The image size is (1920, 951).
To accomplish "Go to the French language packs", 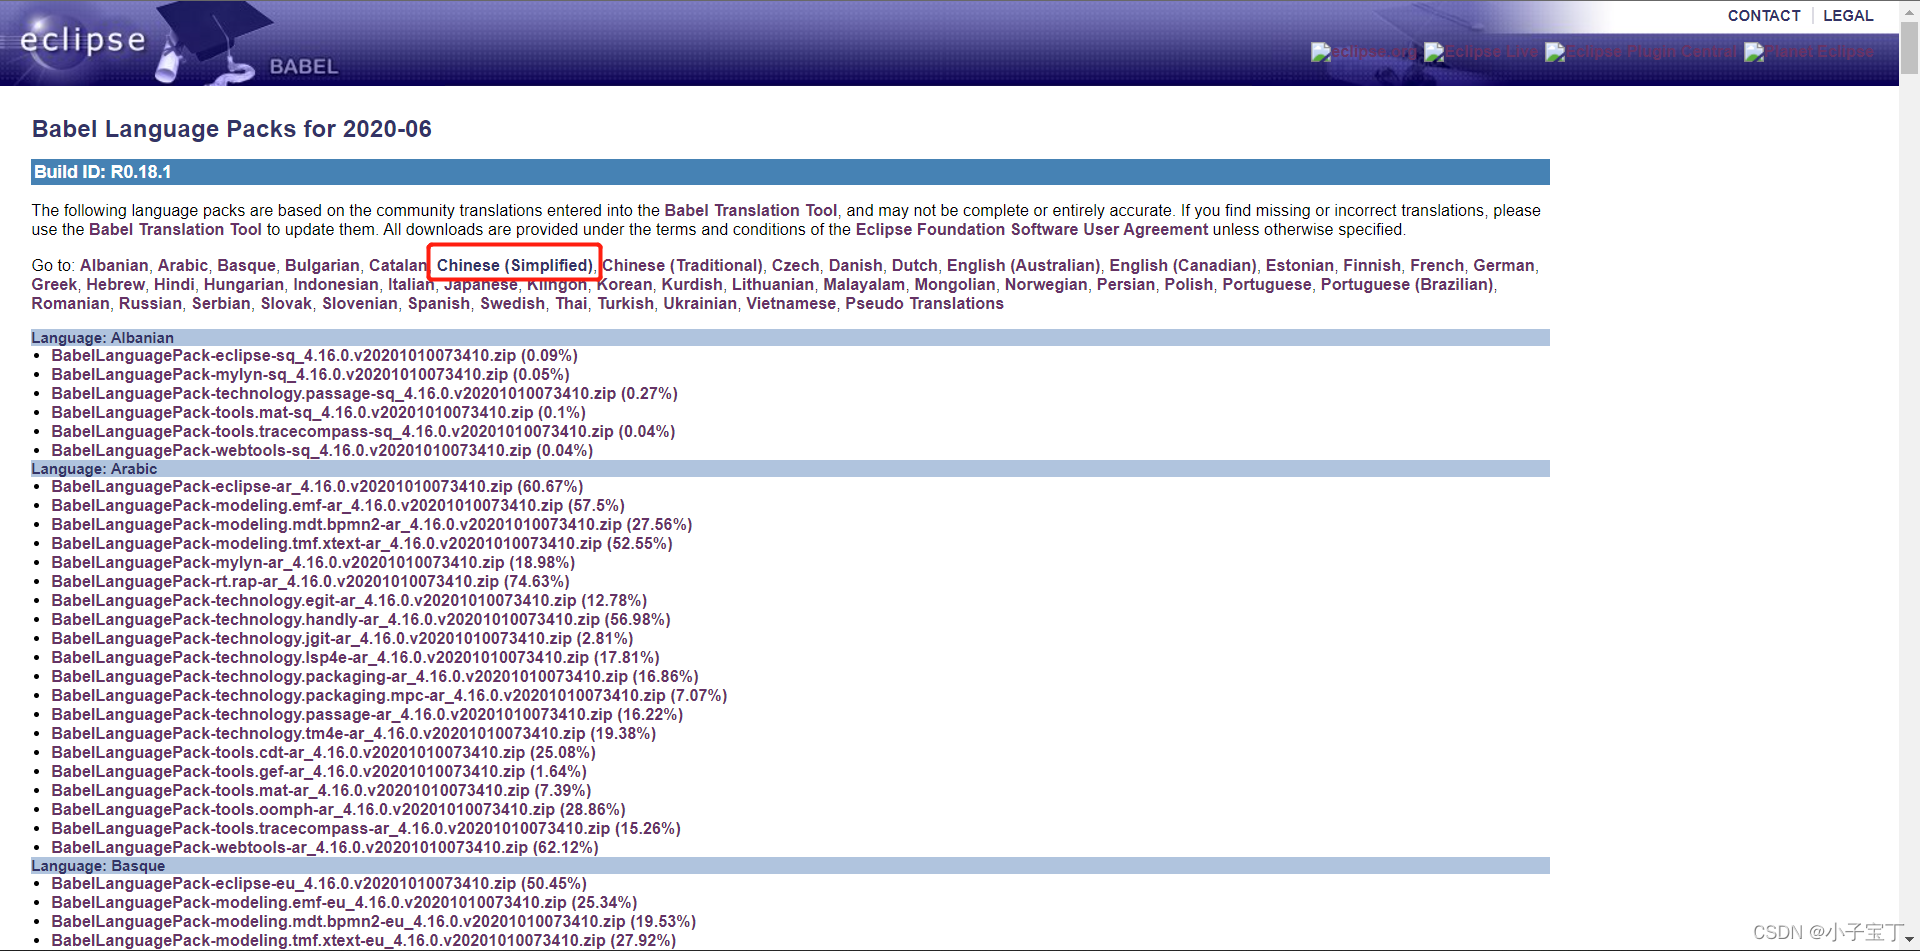I will (x=1437, y=265).
